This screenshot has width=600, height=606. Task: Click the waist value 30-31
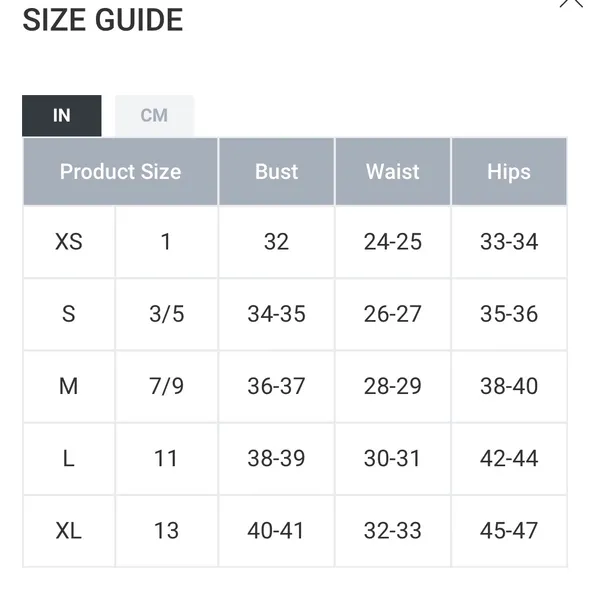click(x=393, y=458)
